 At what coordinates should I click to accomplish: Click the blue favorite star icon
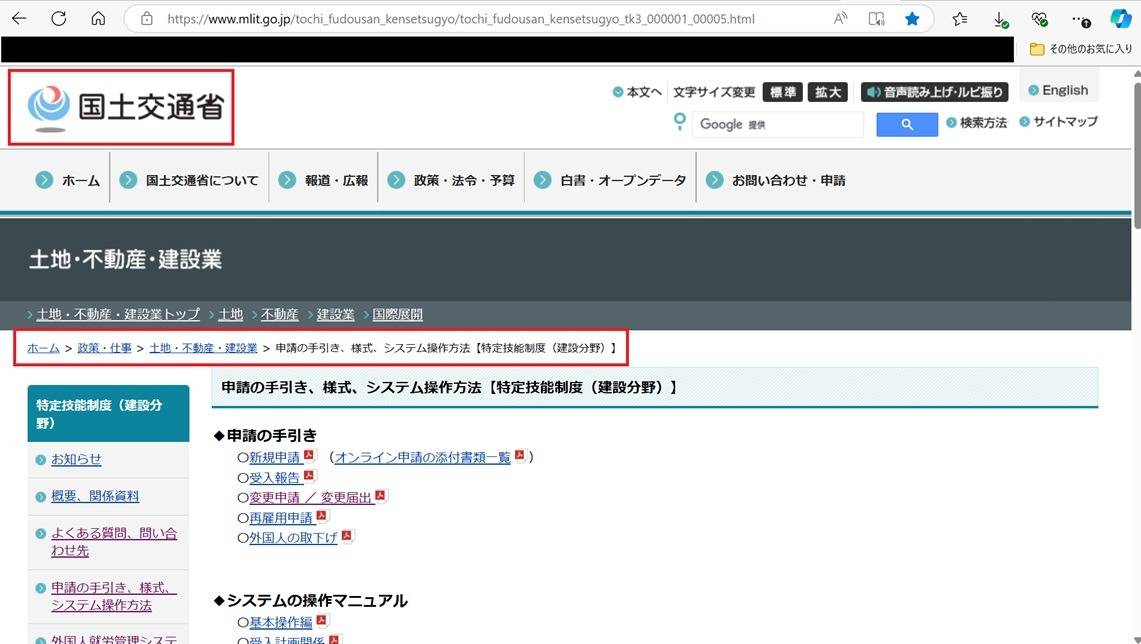tap(912, 18)
